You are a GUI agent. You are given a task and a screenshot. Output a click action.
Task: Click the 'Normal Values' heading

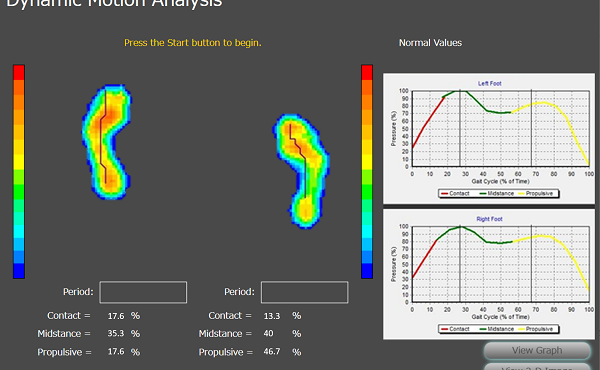[x=430, y=43]
